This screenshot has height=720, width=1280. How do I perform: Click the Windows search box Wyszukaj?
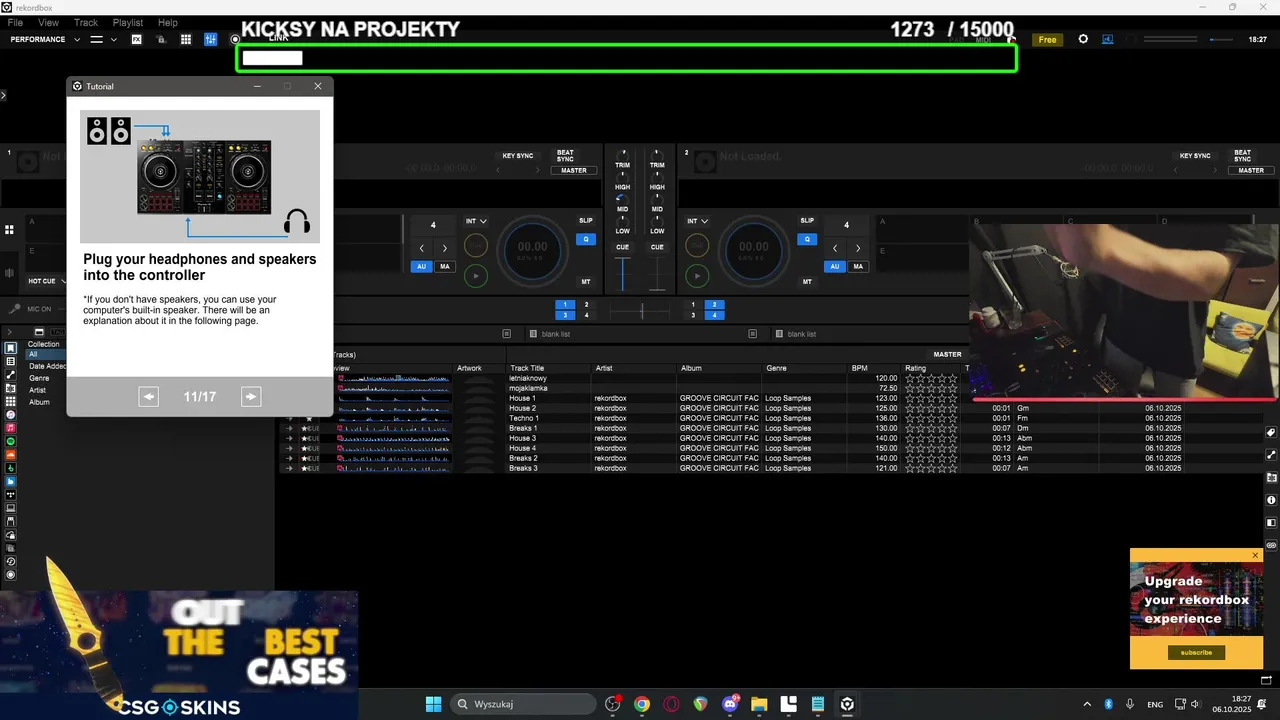[x=523, y=704]
